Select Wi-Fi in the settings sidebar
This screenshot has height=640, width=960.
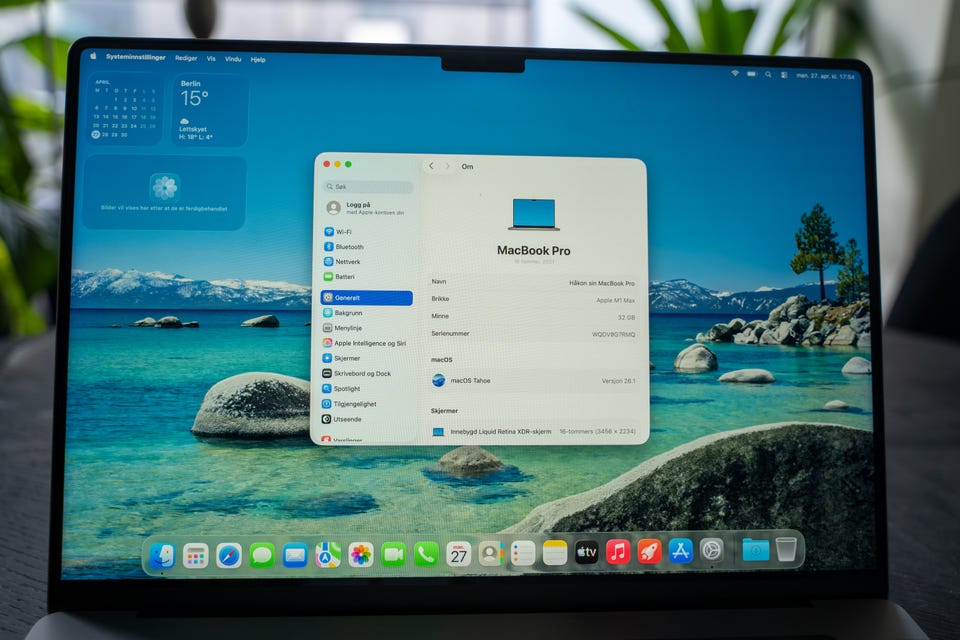tap(366, 232)
